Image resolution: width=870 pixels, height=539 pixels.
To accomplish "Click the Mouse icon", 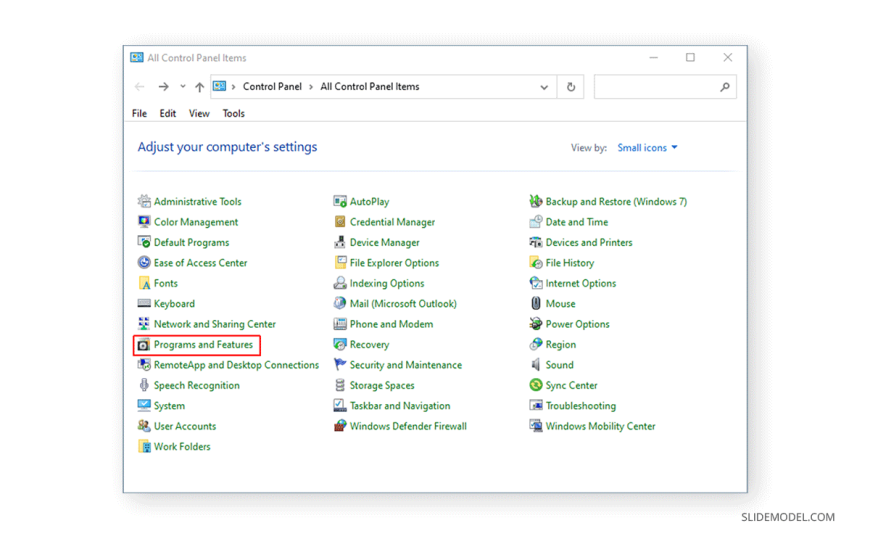I will point(536,304).
